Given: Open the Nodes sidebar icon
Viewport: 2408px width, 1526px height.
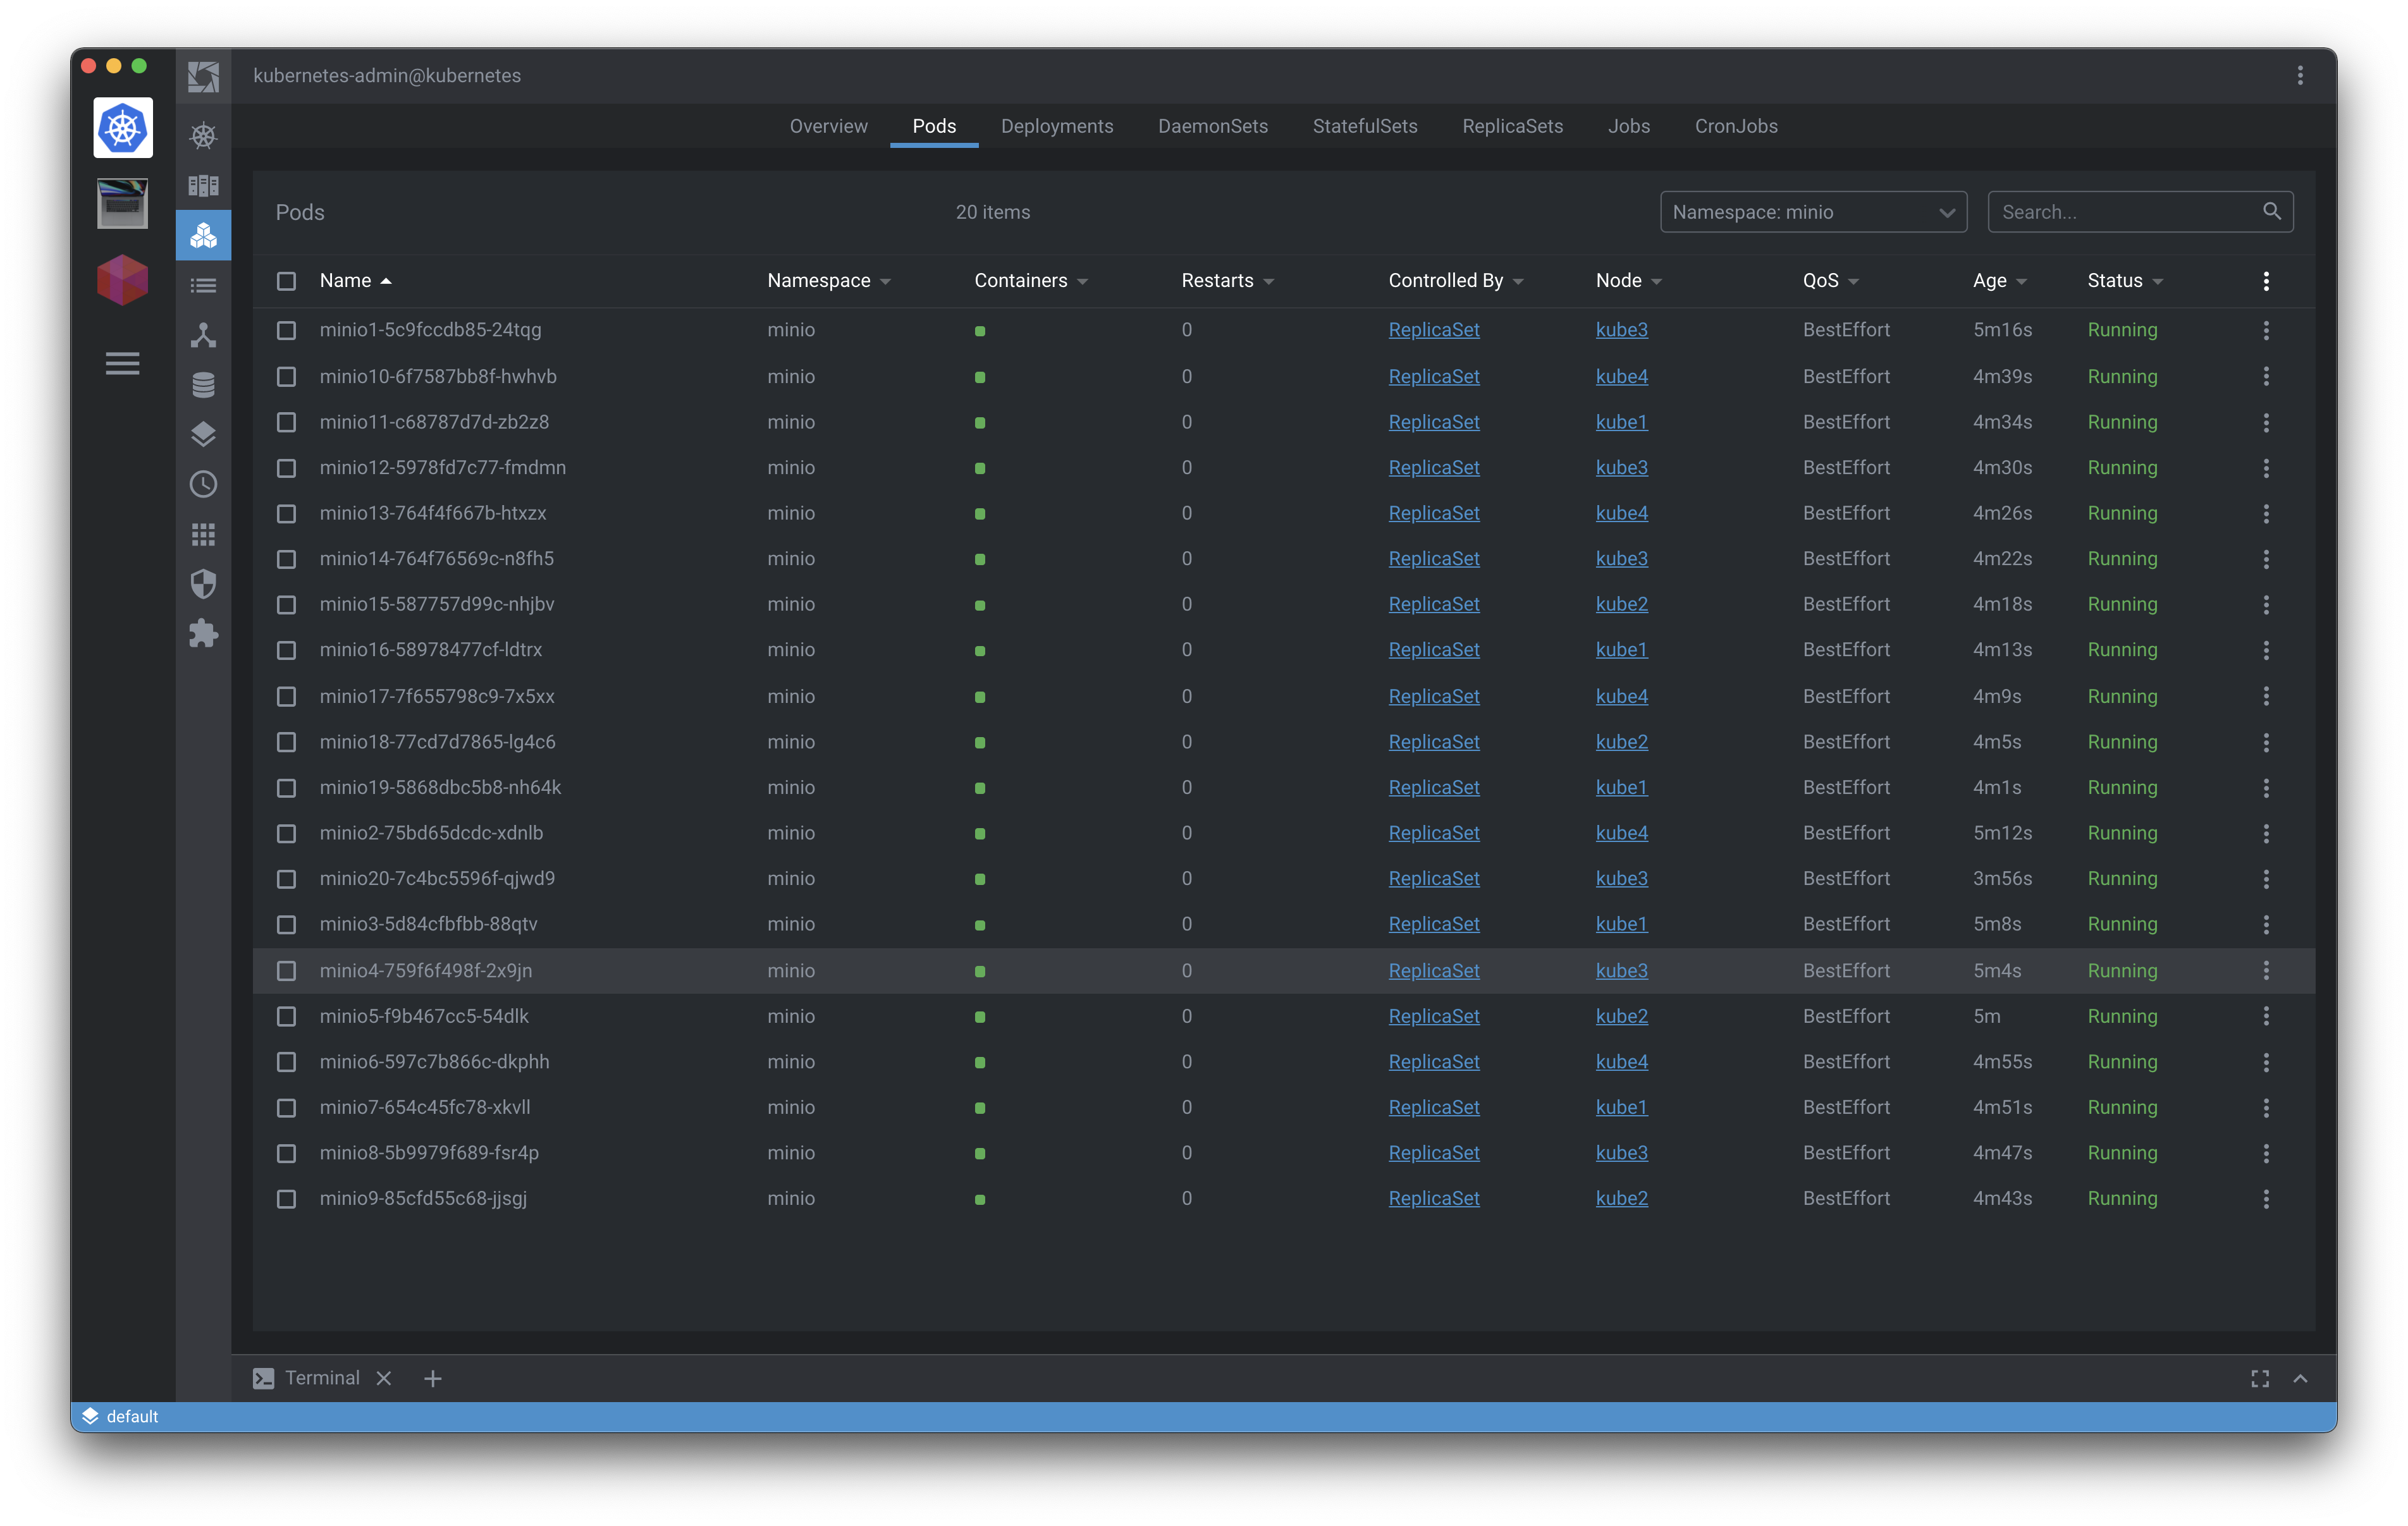Looking at the screenshot, I should click(x=204, y=185).
